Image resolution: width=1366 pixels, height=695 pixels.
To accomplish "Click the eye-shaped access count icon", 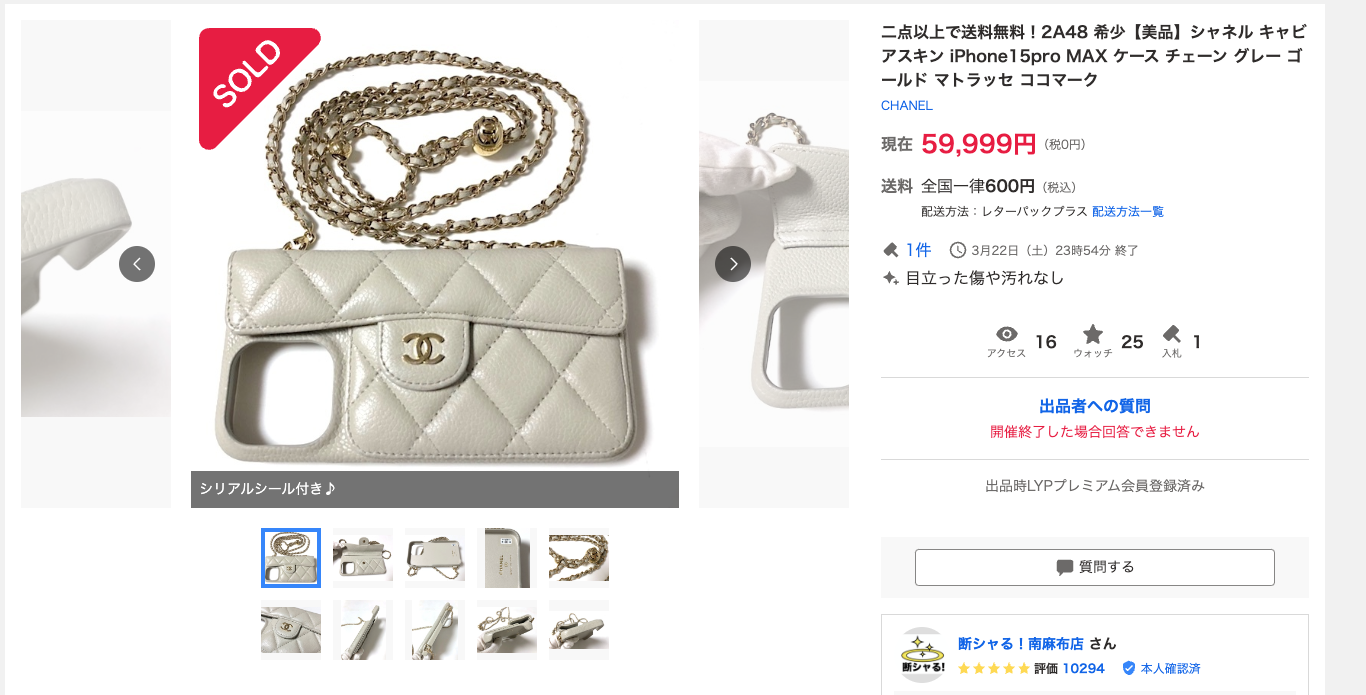I will pos(1006,335).
